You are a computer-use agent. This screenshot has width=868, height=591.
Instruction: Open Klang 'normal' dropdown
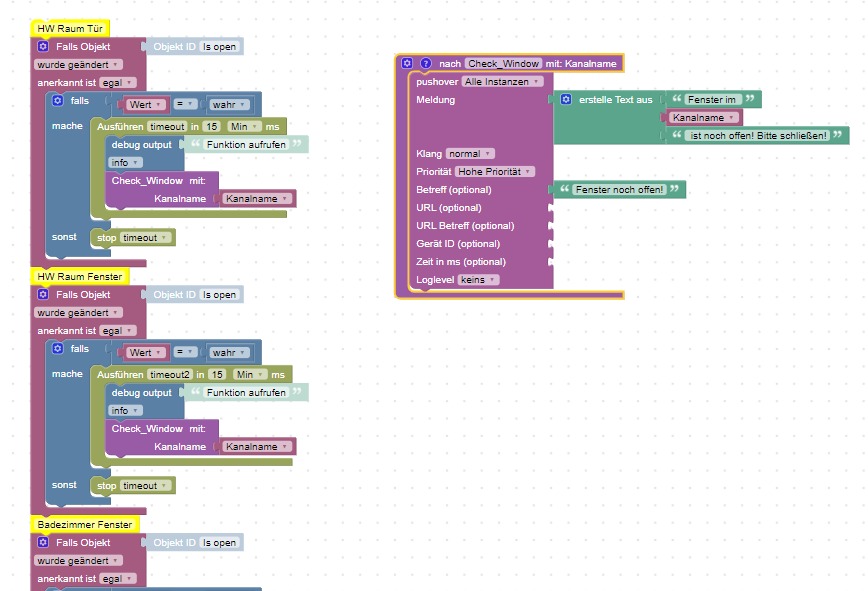tap(470, 154)
